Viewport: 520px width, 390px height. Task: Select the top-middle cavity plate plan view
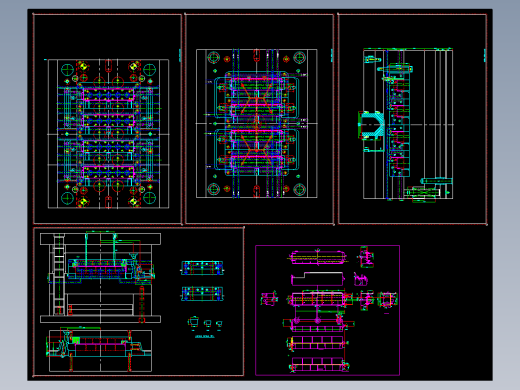tap(257, 123)
